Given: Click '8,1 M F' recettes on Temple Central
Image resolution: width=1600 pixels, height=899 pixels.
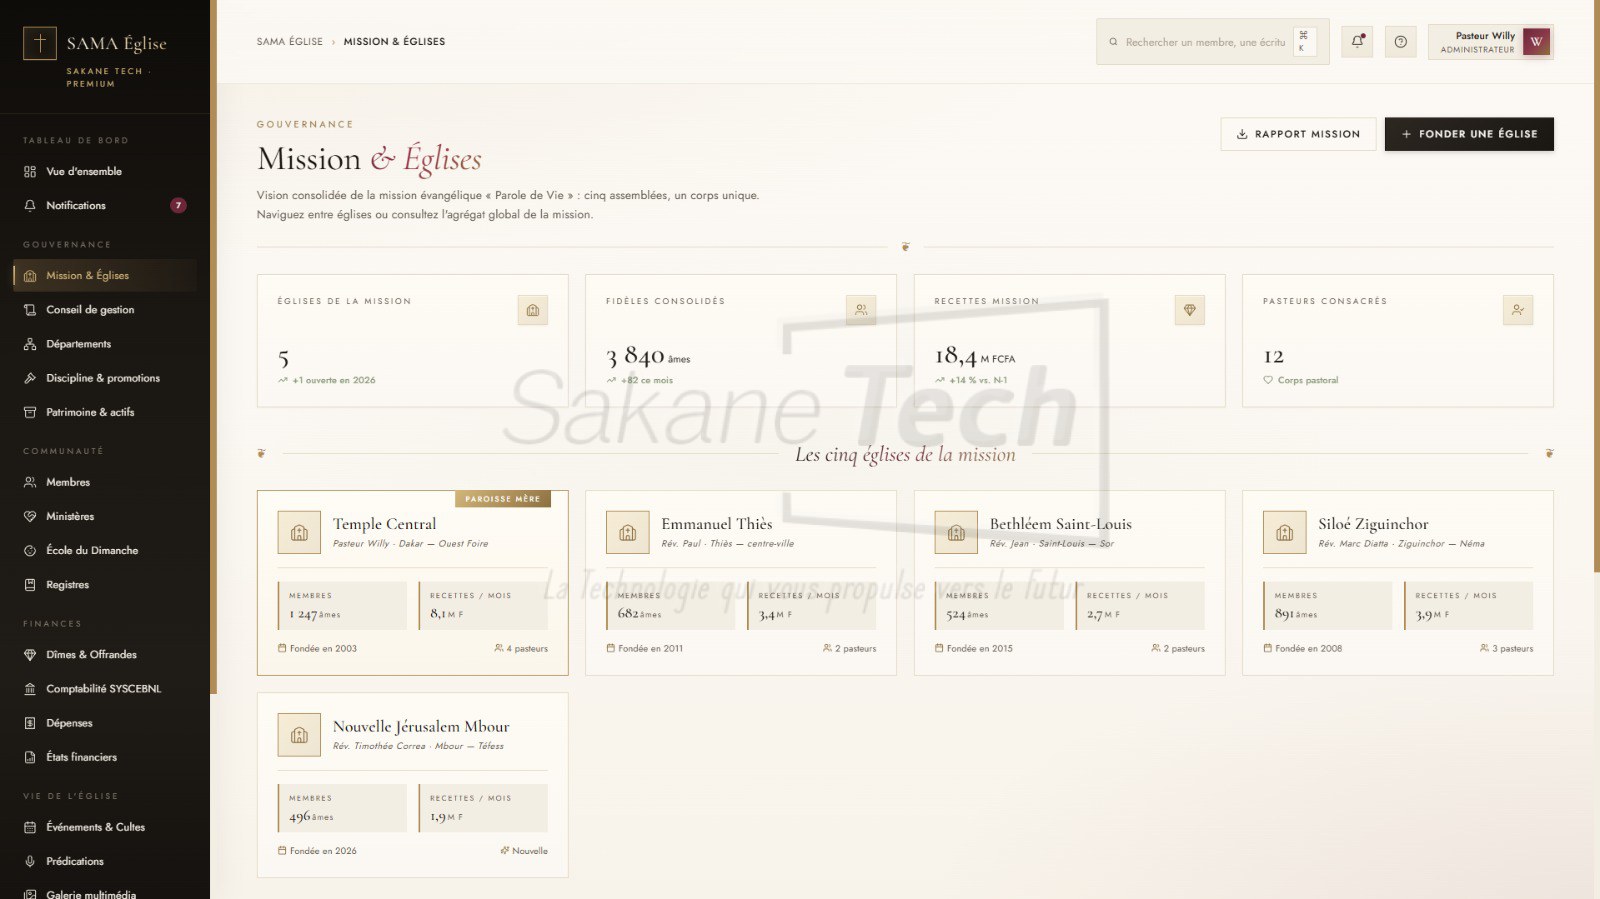Looking at the screenshot, I should click(446, 614).
